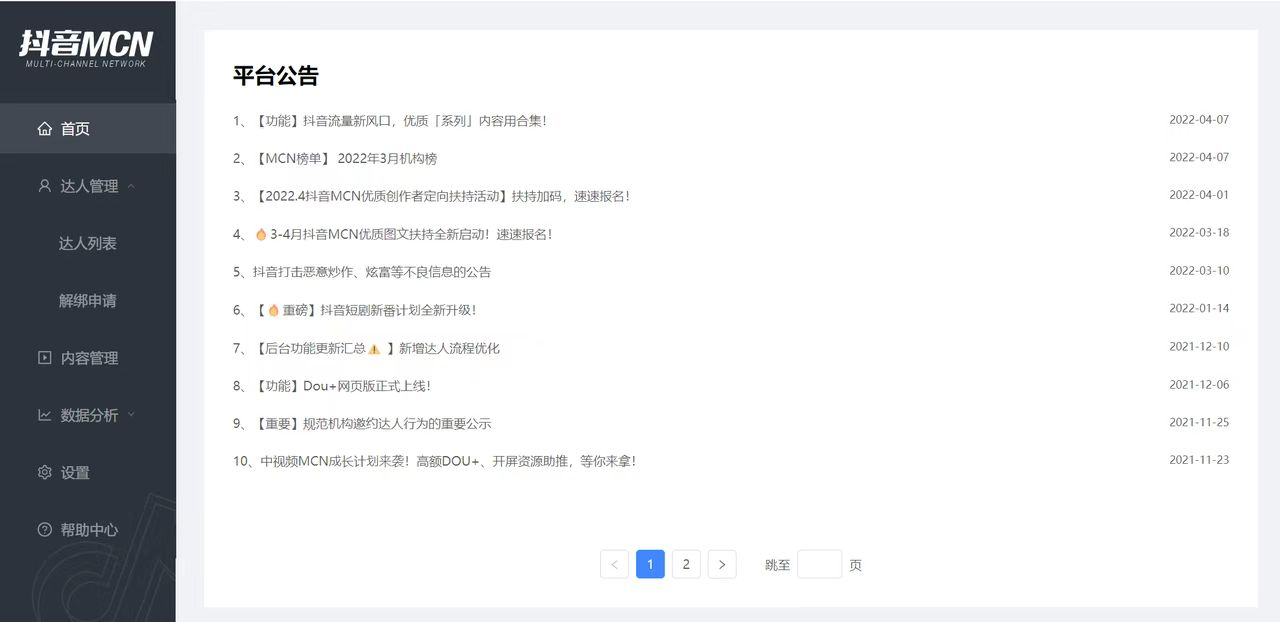Go to next page arrow
The height and width of the screenshot is (622, 1280).
[x=722, y=564]
